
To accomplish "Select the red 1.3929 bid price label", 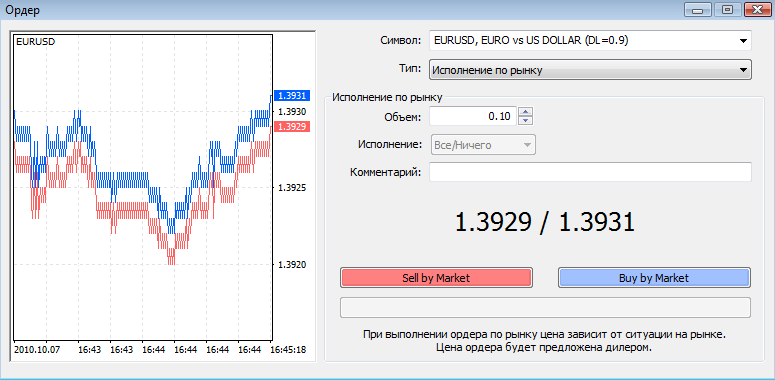I will (292, 127).
